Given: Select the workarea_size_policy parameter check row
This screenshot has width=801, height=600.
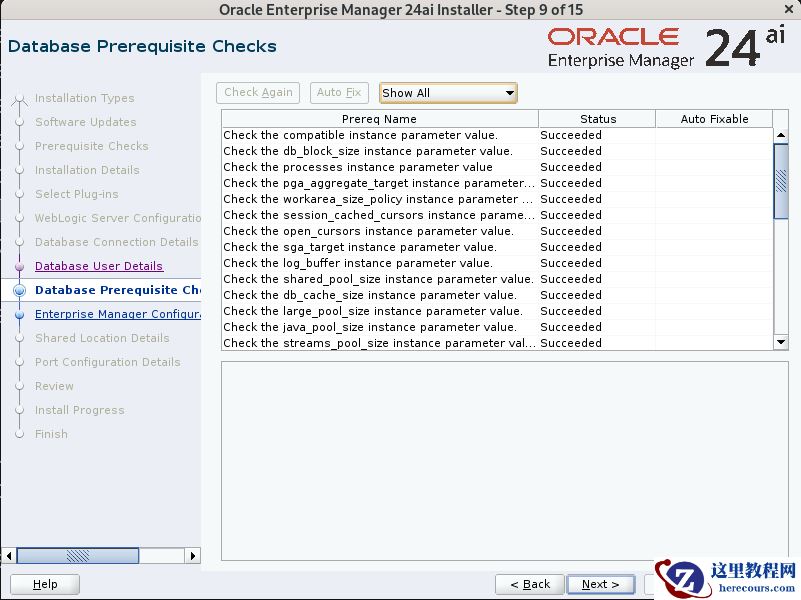Looking at the screenshot, I should [x=497, y=199].
